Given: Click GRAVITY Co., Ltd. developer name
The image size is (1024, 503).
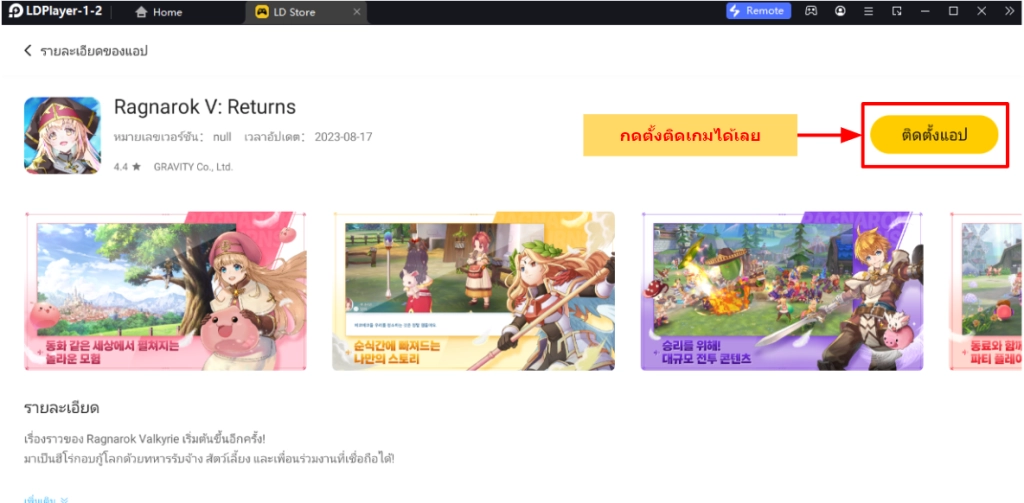Looking at the screenshot, I should click(x=193, y=167).
